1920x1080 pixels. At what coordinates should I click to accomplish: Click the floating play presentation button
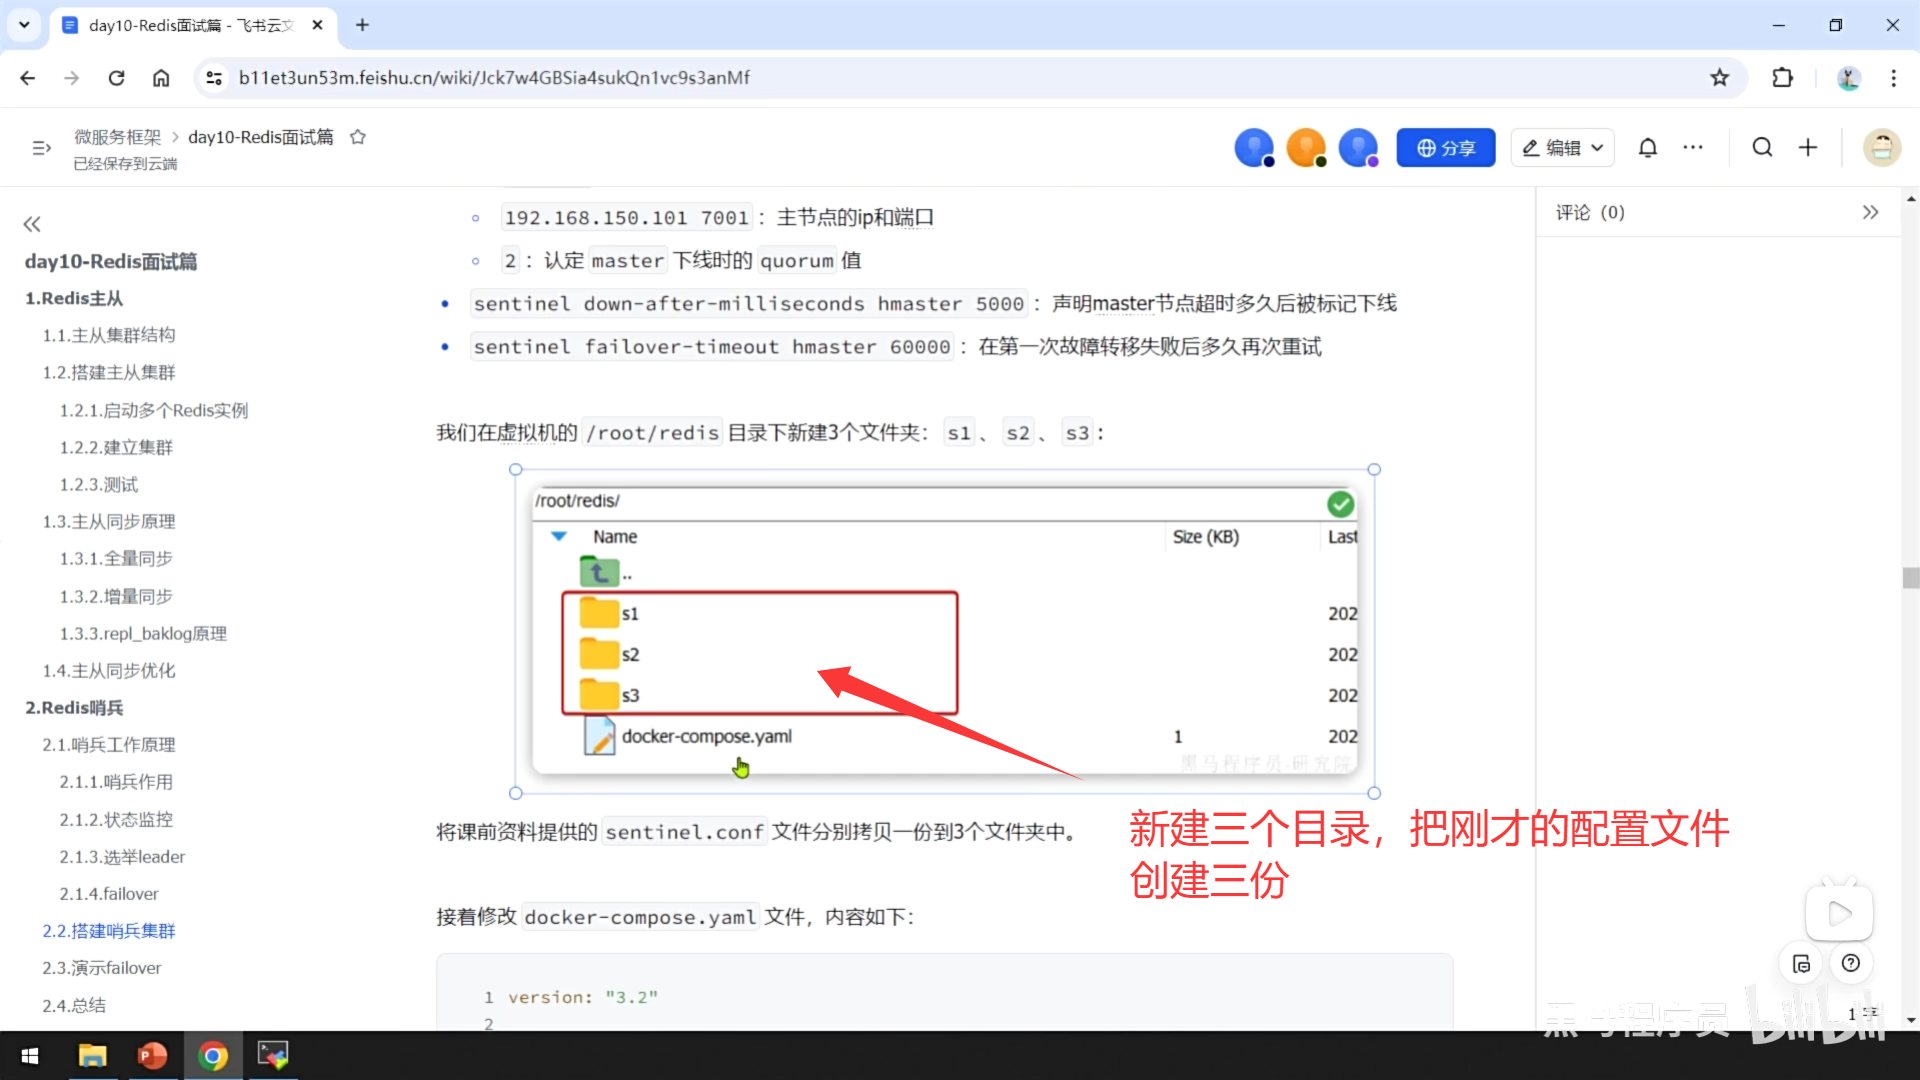click(1839, 913)
